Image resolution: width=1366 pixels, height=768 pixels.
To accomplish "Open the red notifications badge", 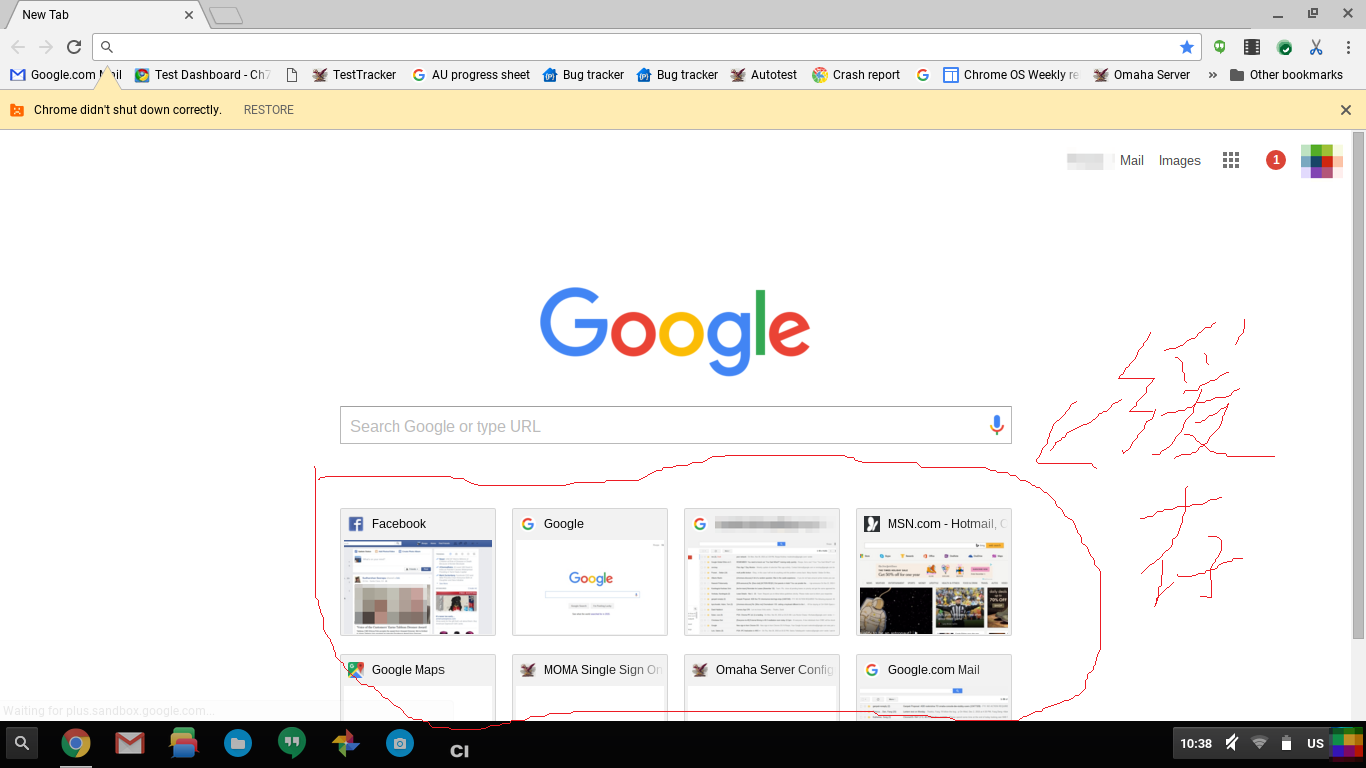I will pos(1276,160).
